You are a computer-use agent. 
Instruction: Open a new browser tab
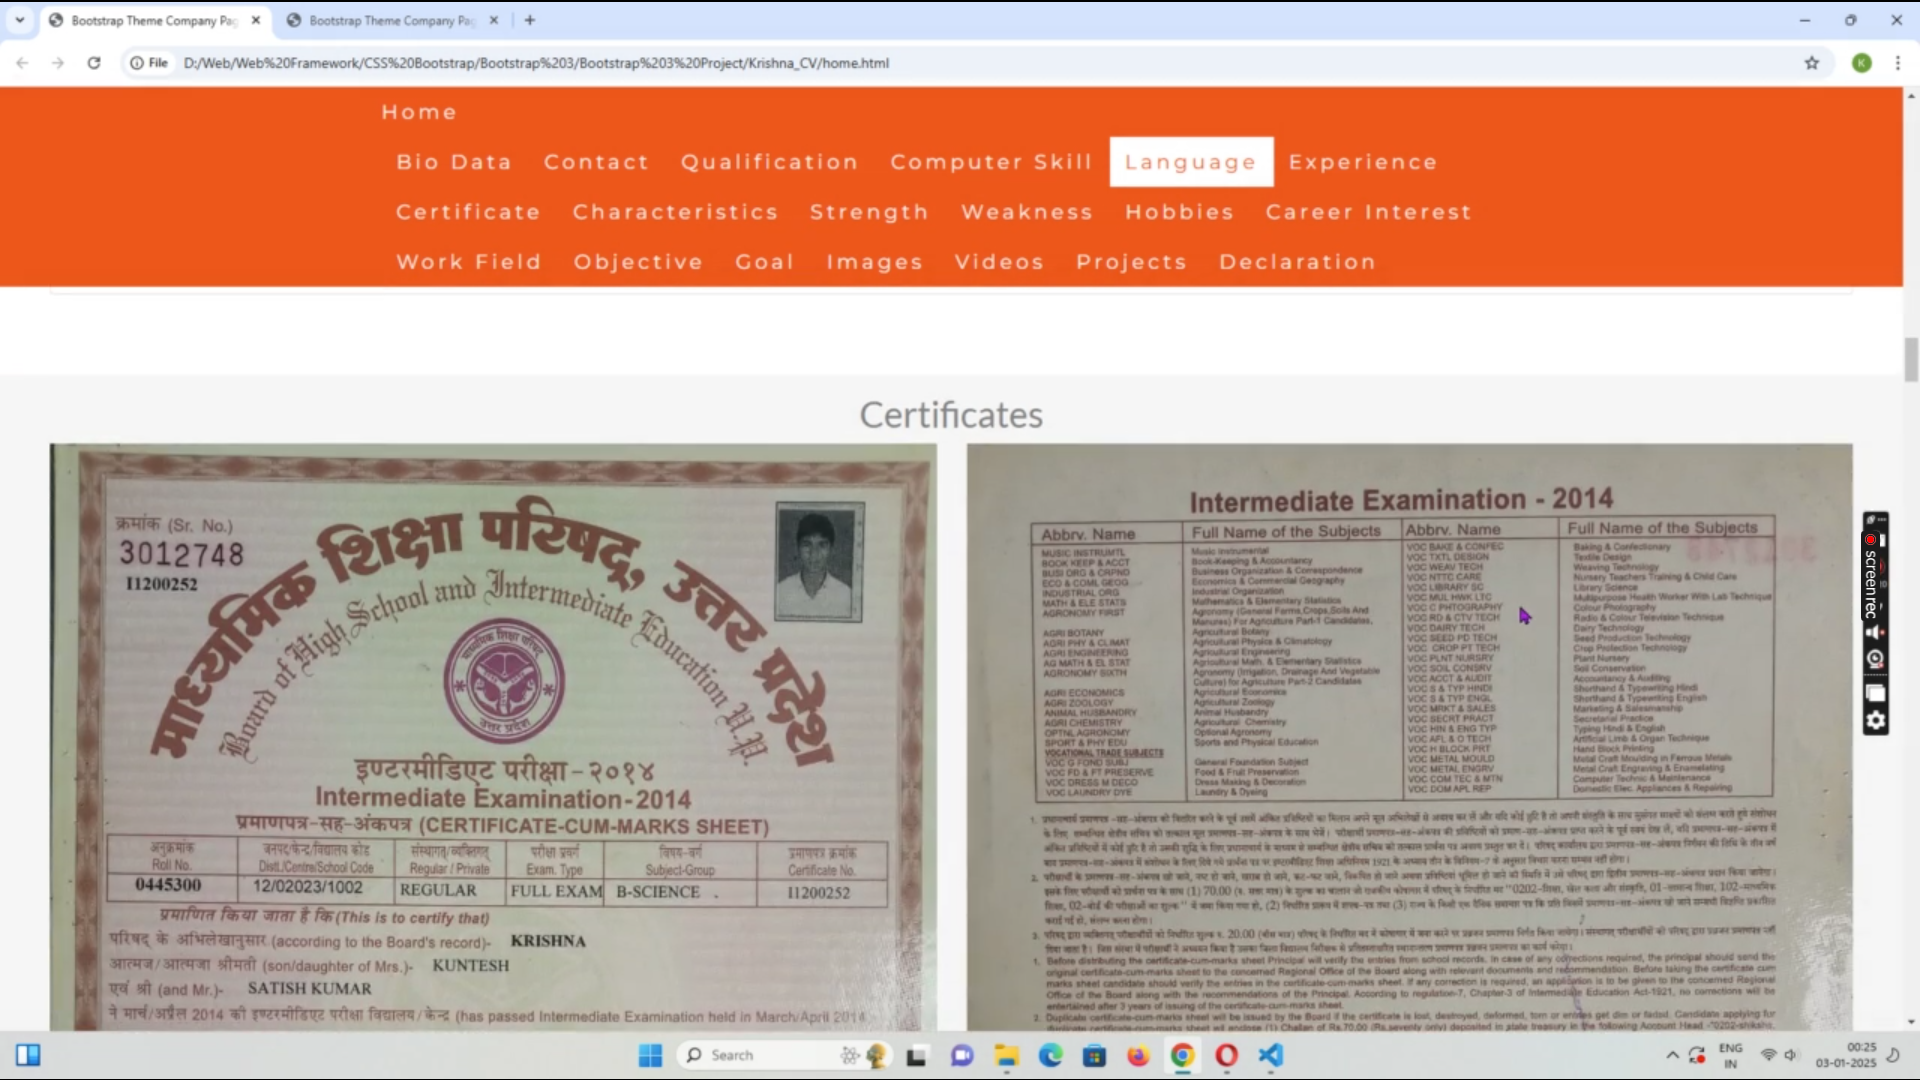click(x=530, y=20)
